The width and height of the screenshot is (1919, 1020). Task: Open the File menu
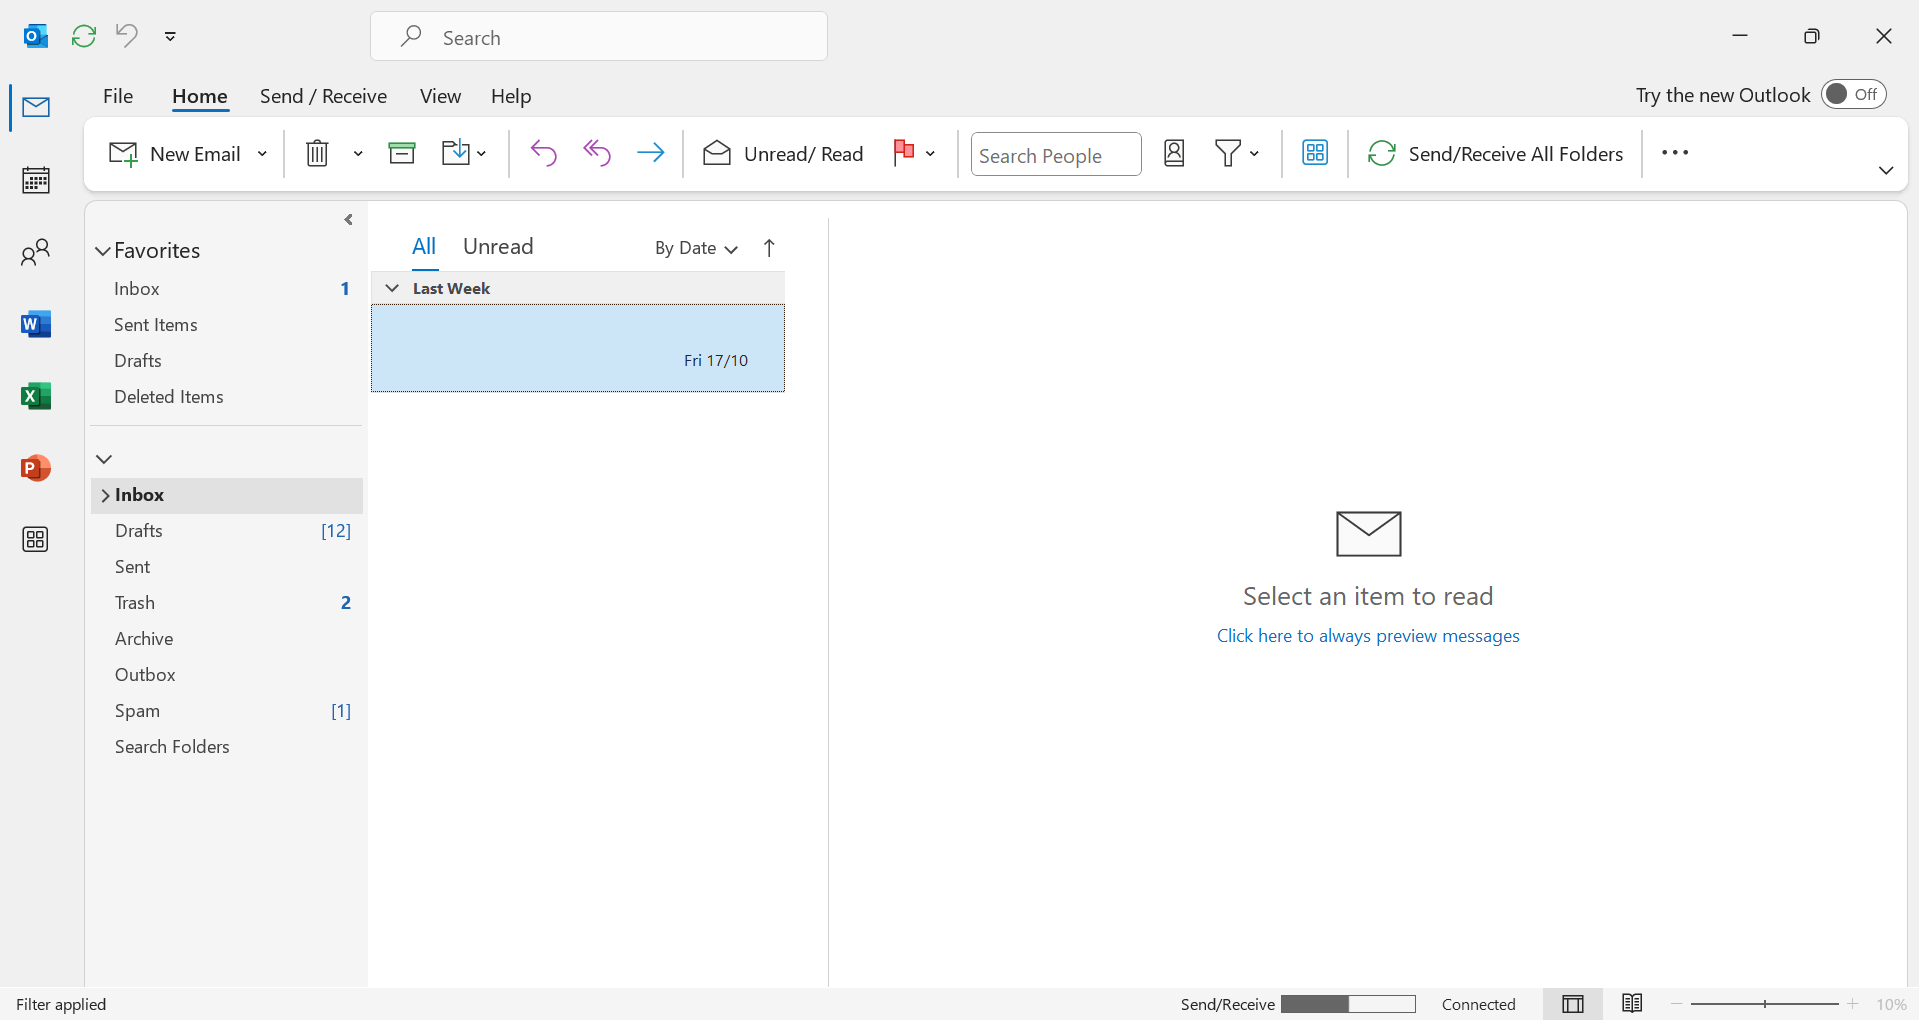118,96
